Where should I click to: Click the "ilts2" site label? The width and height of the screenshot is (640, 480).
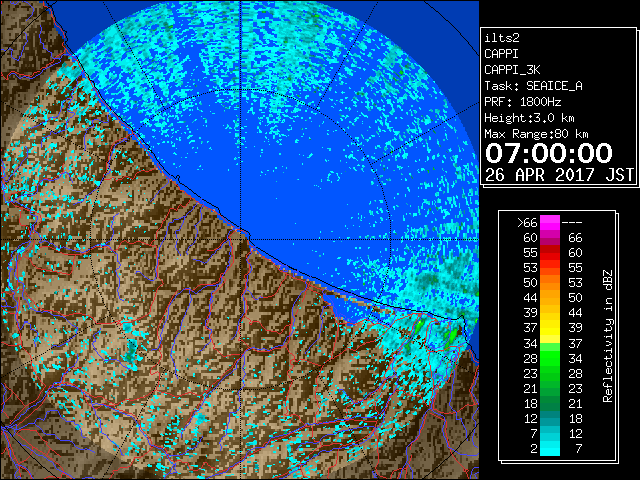point(502,38)
